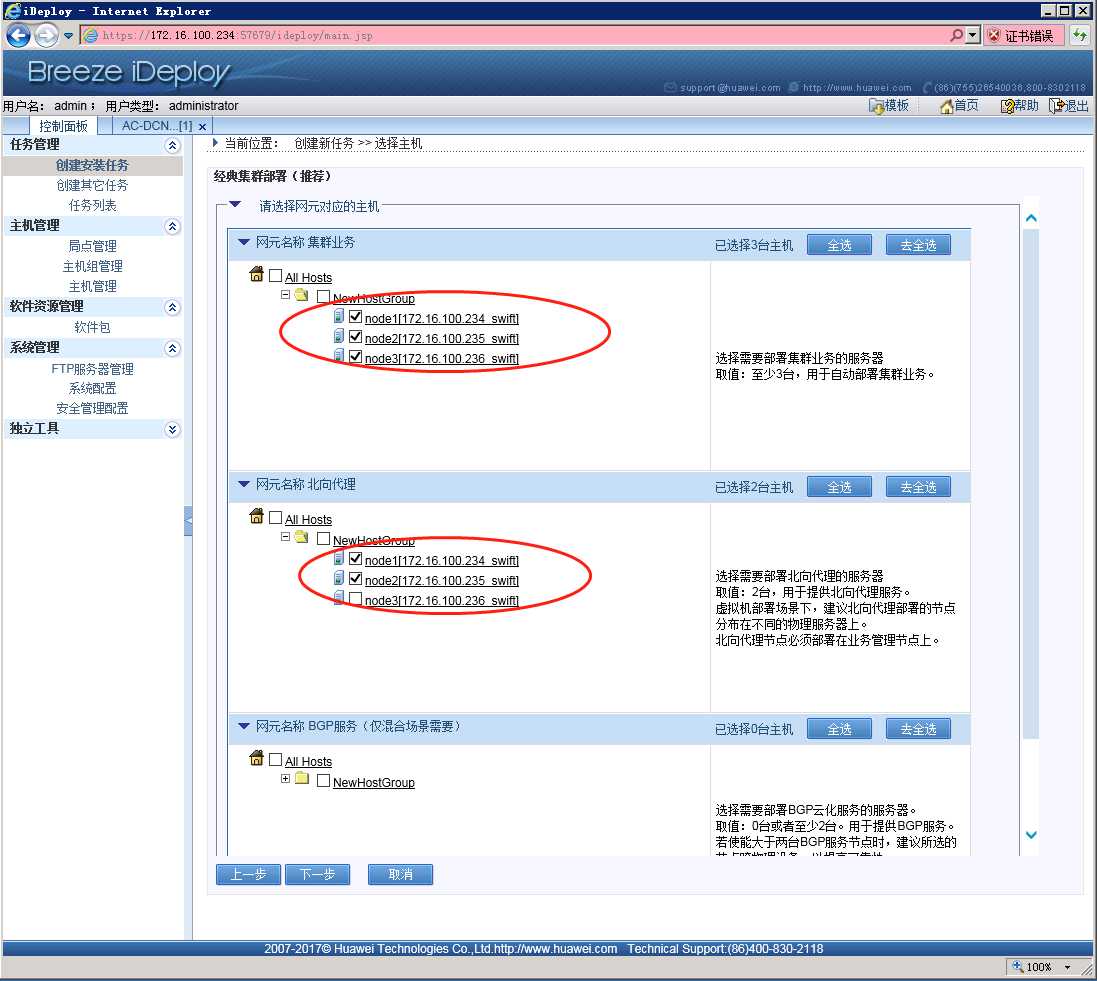Toggle NewHostGroup checkbox in BGP服务
The image size is (1097, 981).
point(323,781)
